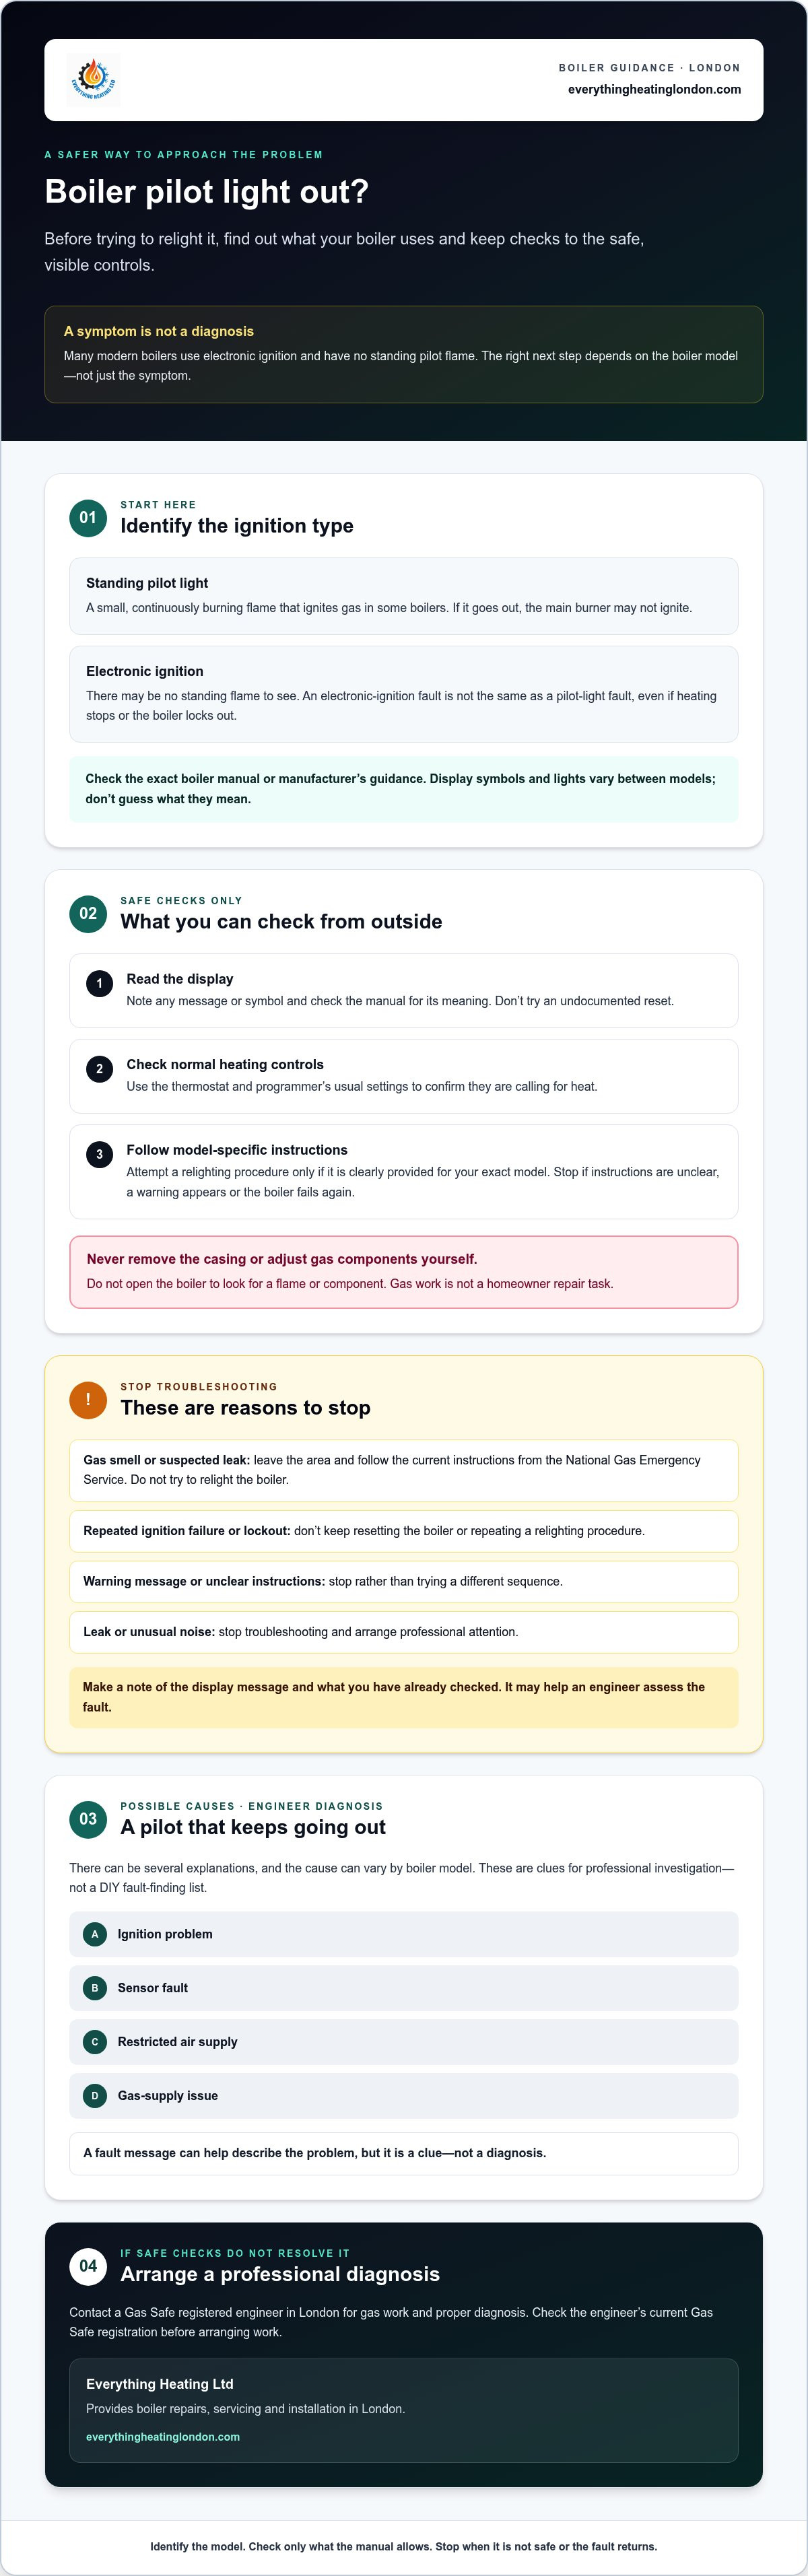The height and width of the screenshot is (2576, 808).
Task: Click the 04 step badge
Action: [x=88, y=2266]
